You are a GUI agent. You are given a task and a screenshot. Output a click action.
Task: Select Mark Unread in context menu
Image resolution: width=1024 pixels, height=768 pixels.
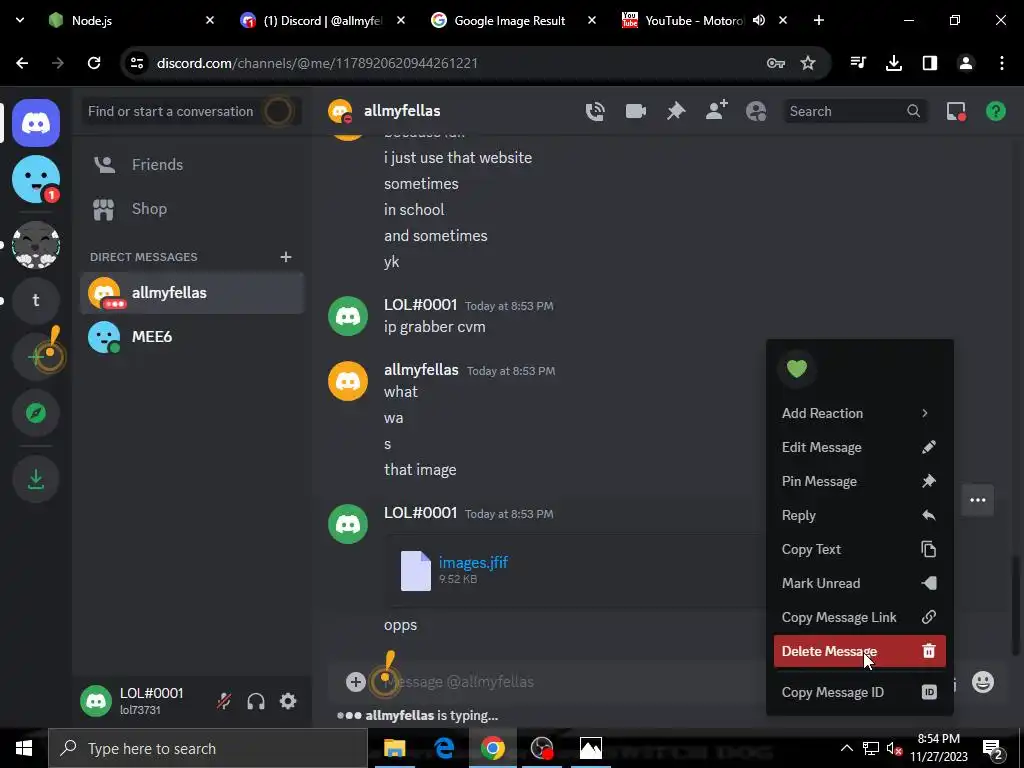click(x=859, y=583)
